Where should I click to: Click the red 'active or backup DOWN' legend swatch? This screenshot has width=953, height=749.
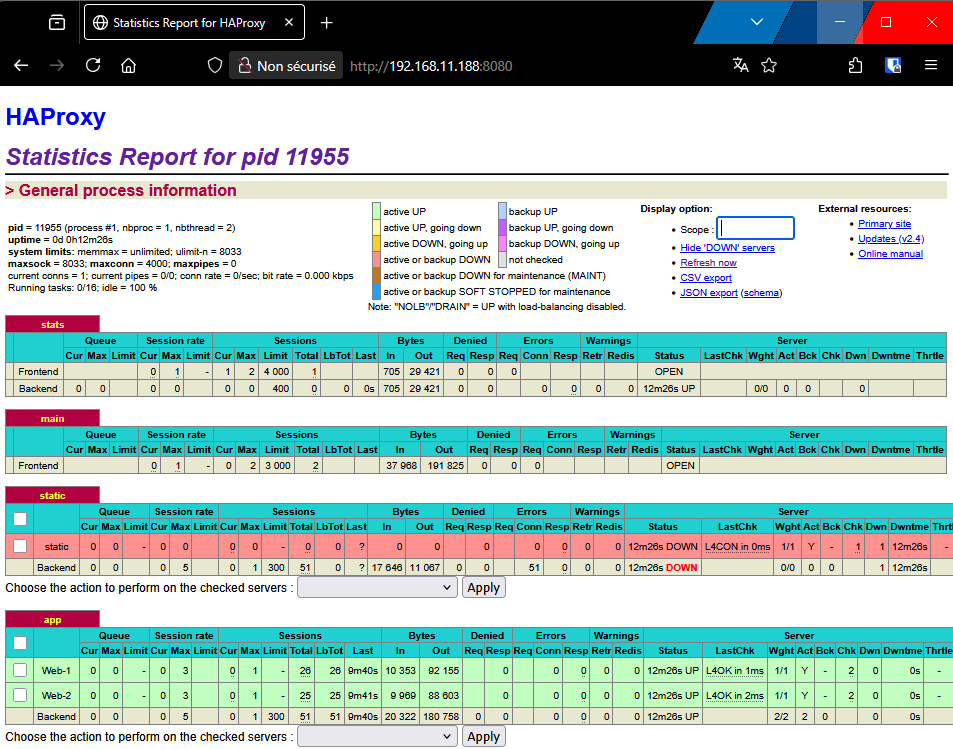pyautogui.click(x=376, y=259)
